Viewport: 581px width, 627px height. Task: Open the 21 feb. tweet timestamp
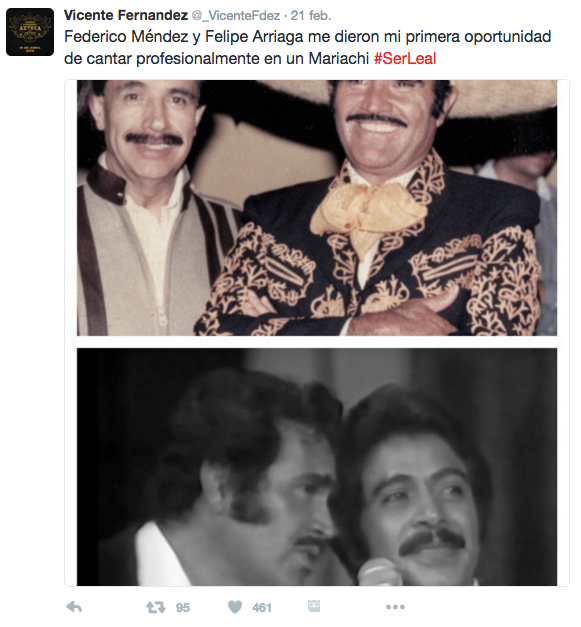point(311,16)
